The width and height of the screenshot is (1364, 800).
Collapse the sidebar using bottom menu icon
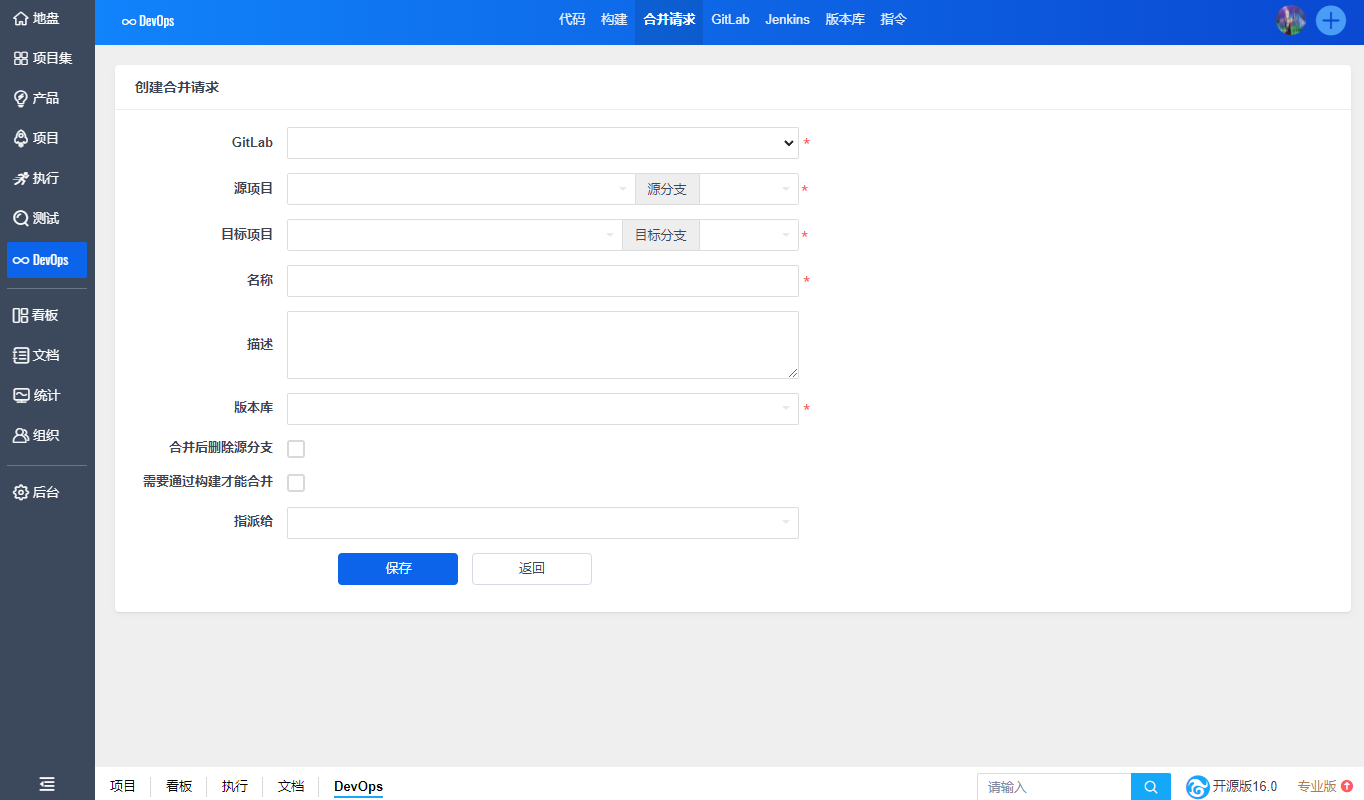click(x=47, y=785)
